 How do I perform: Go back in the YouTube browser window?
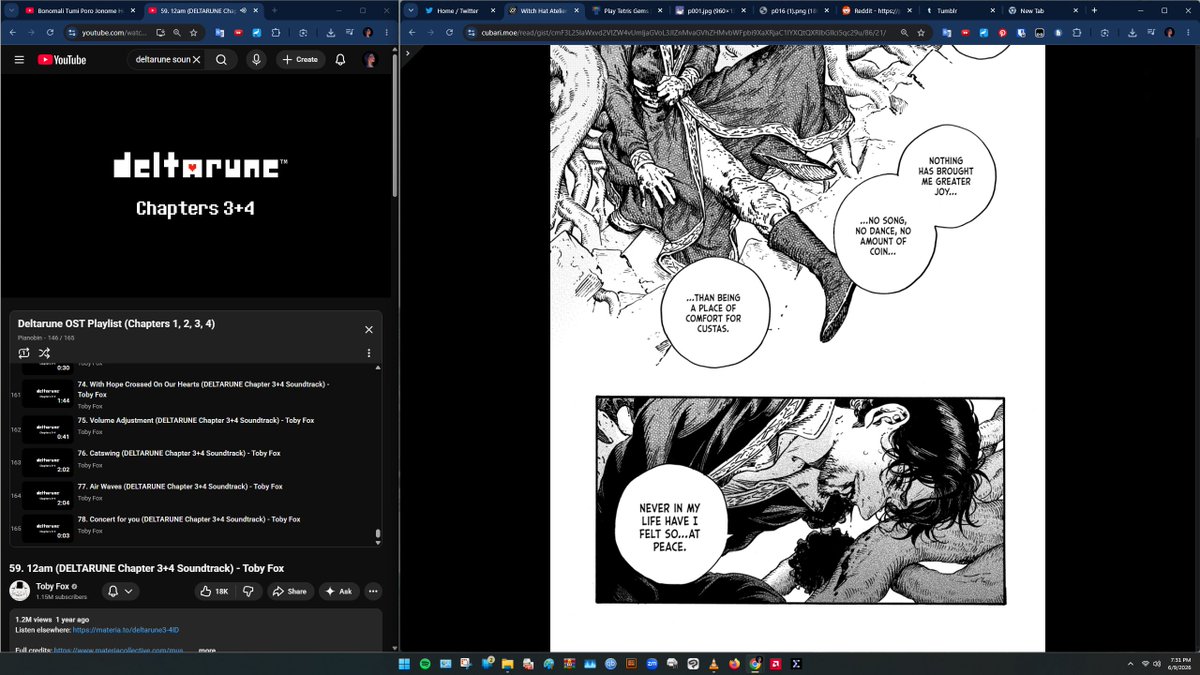[13, 32]
